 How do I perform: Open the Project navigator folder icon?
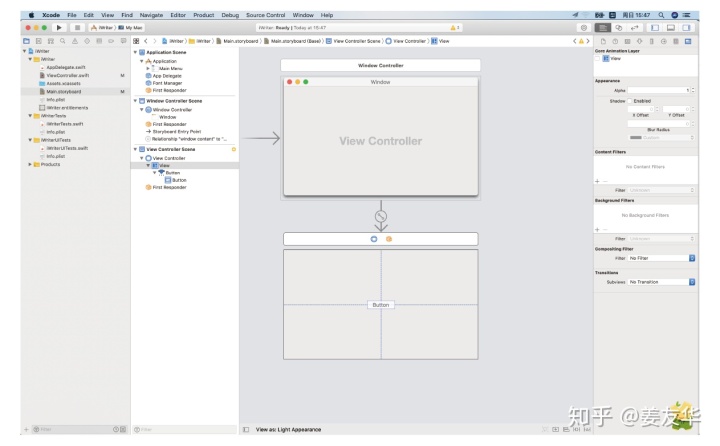tap(27, 41)
